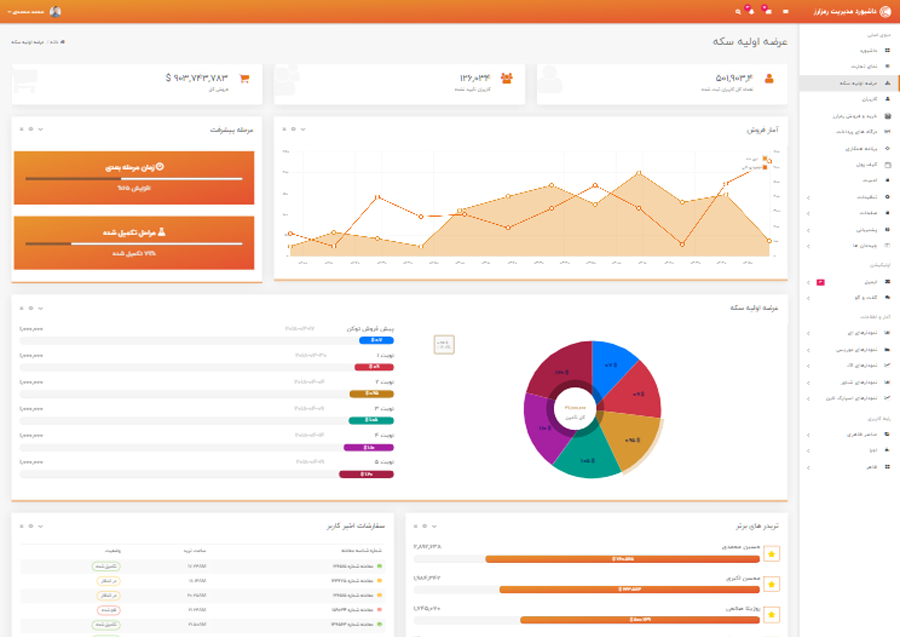Click the orange users group icon on verified users card
Viewport: 900px width, 637px height.
[506, 79]
